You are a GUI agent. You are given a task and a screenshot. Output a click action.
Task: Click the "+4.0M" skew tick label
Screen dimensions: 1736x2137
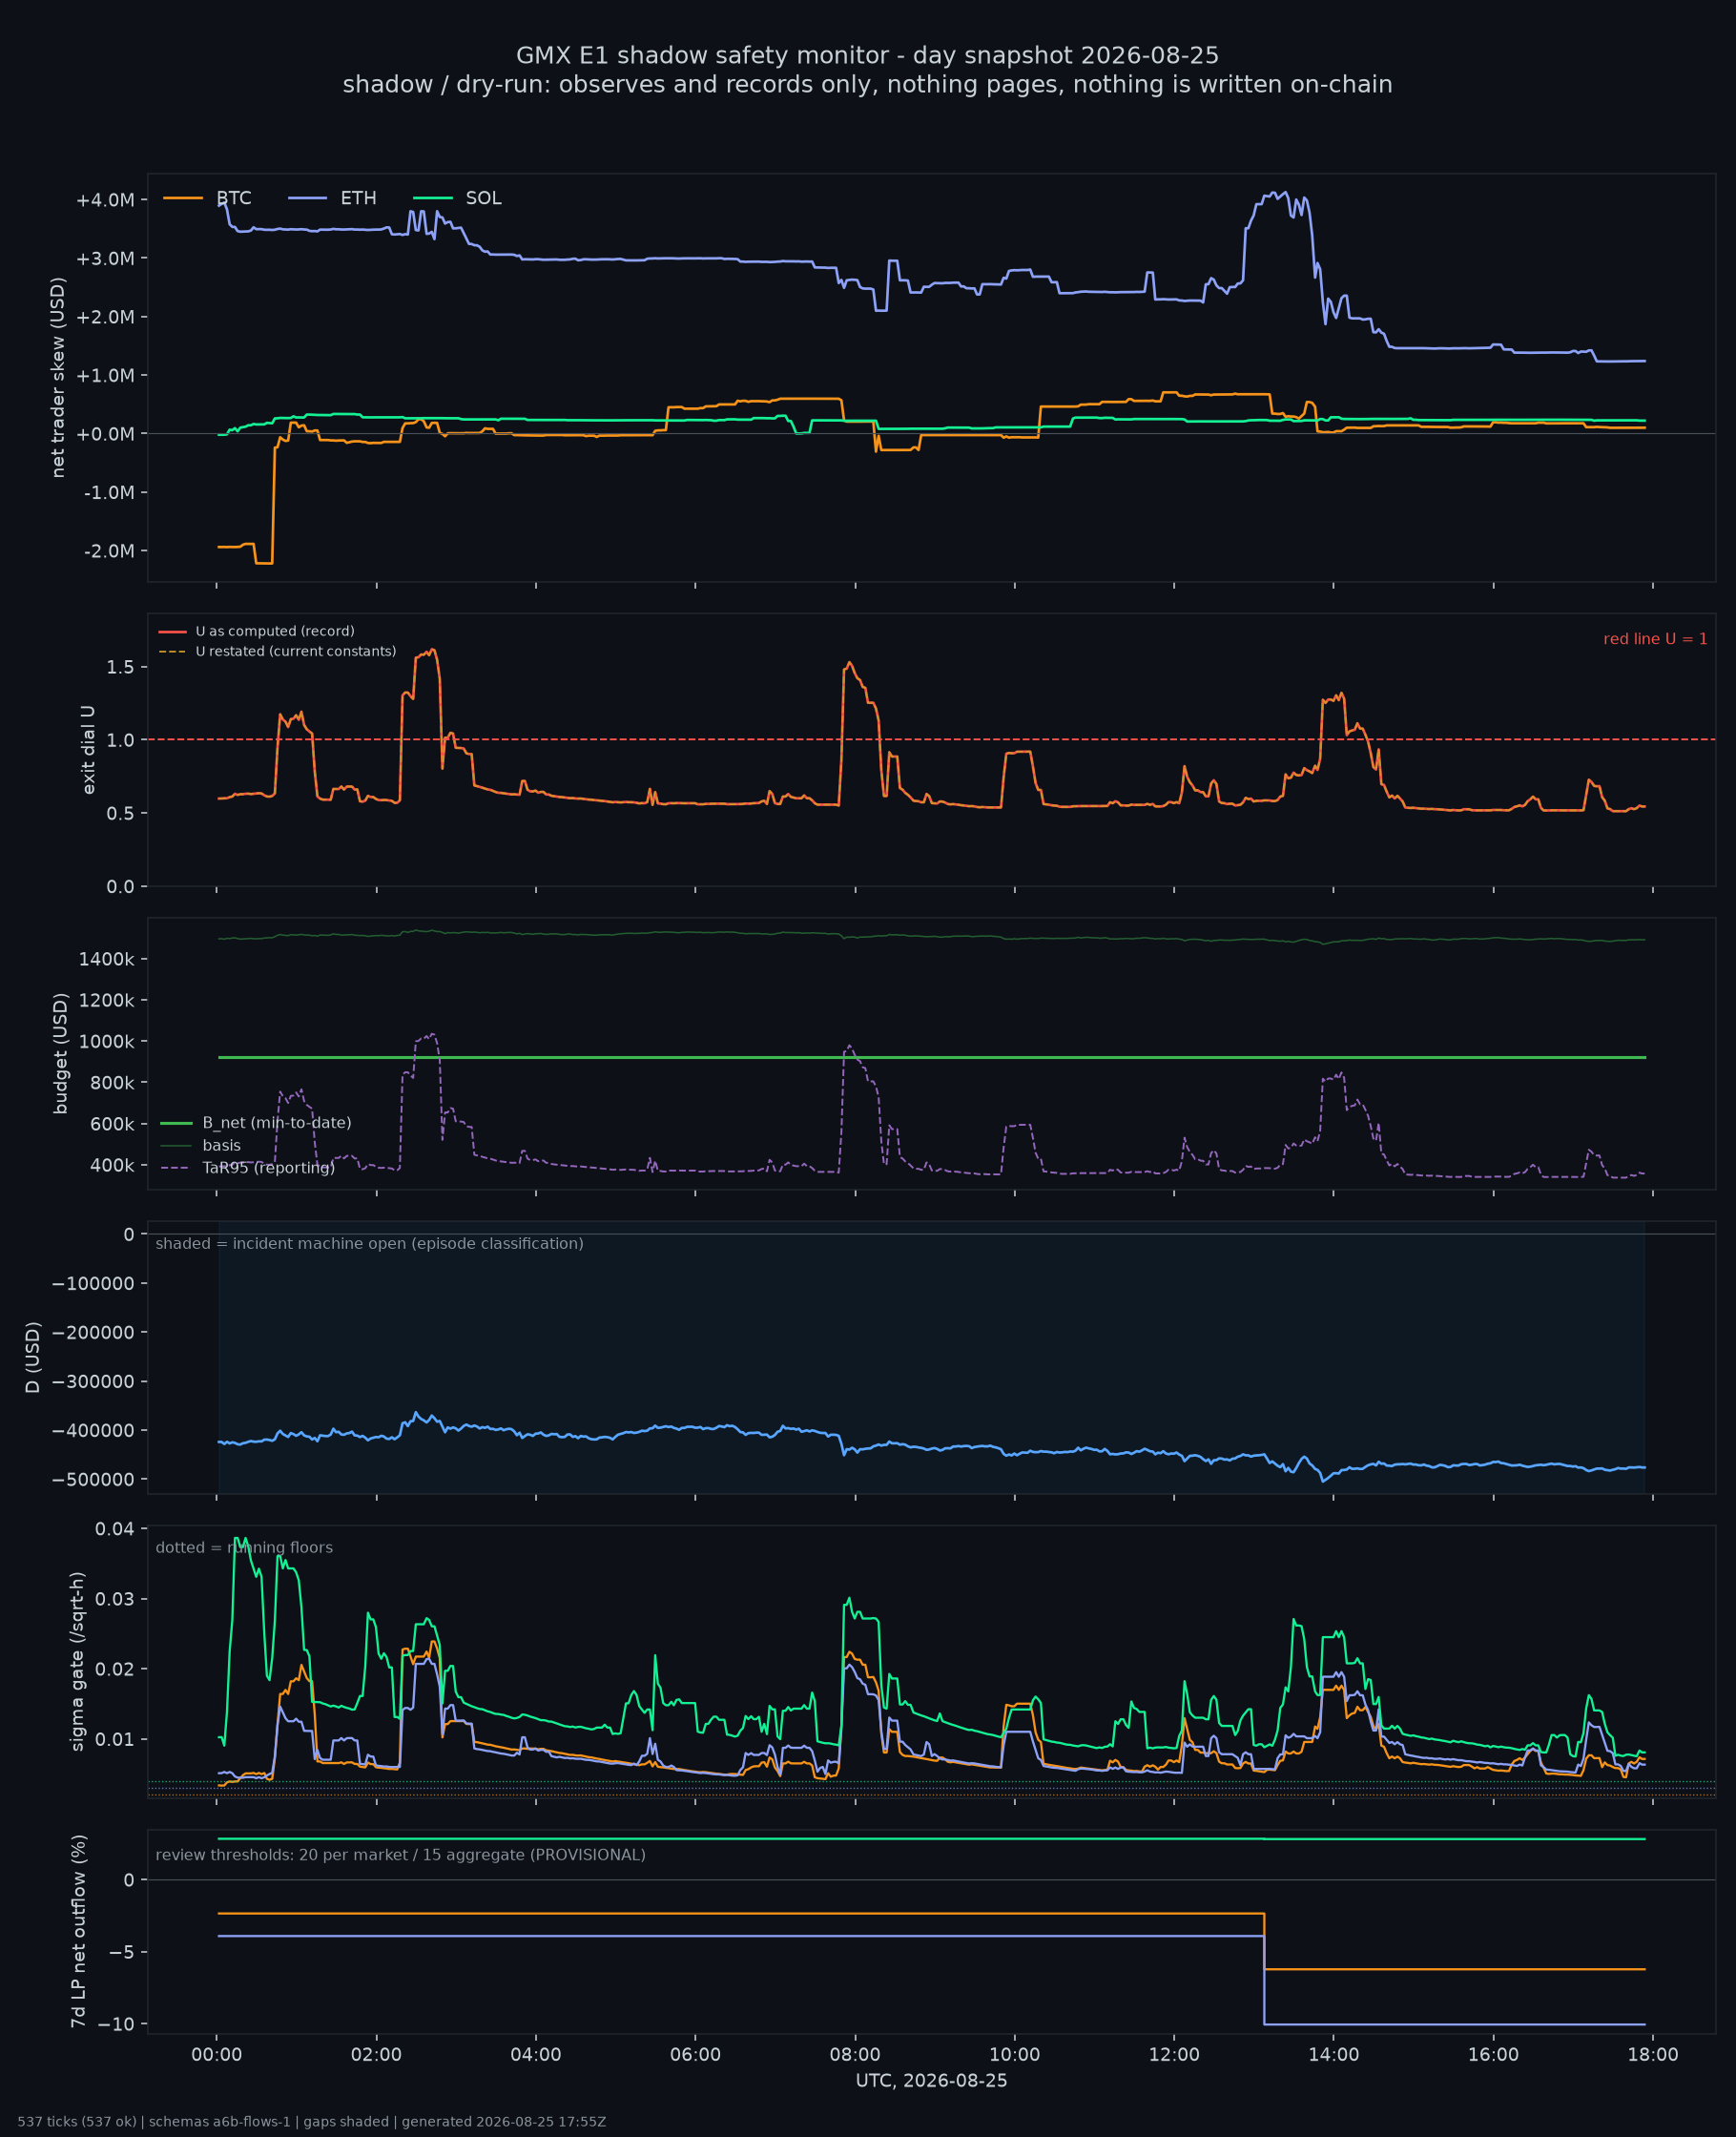[105, 200]
